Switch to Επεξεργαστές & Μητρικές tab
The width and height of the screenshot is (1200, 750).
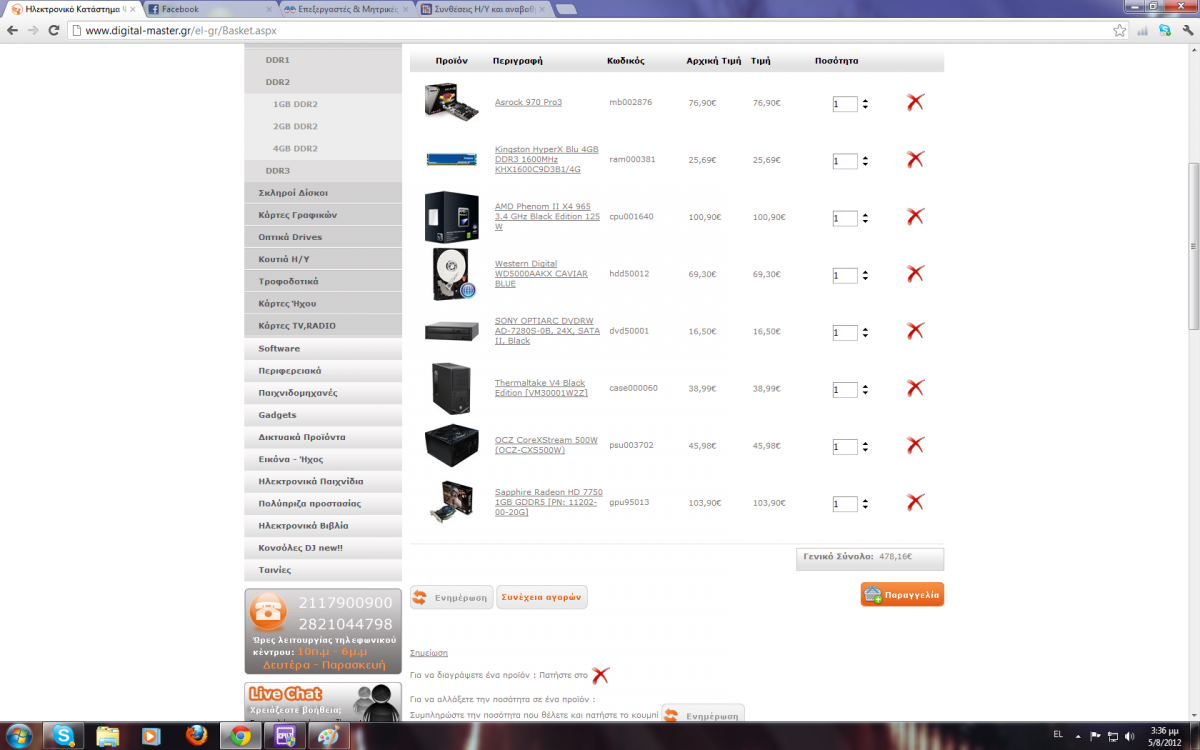[x=345, y=9]
